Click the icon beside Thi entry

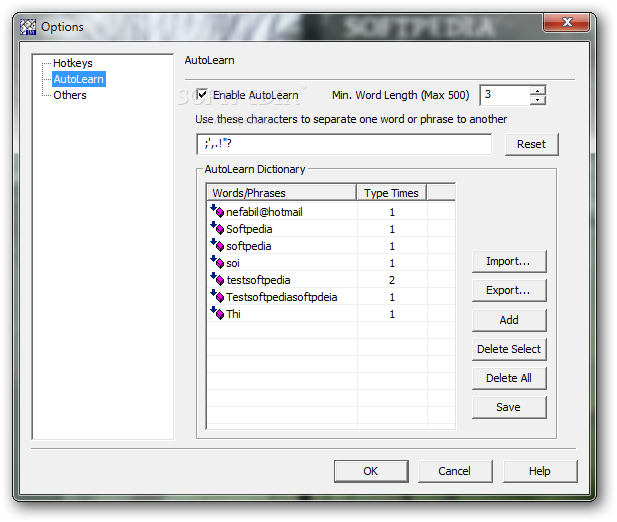(217, 313)
